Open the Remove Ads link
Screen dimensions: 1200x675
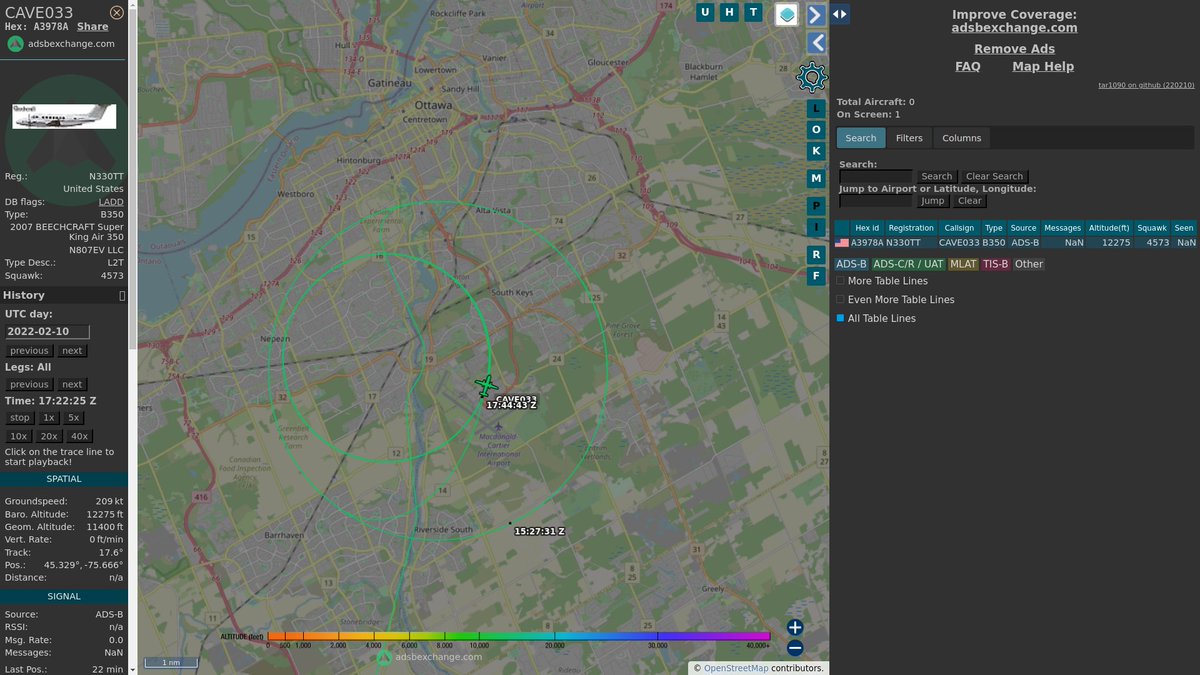[1014, 49]
